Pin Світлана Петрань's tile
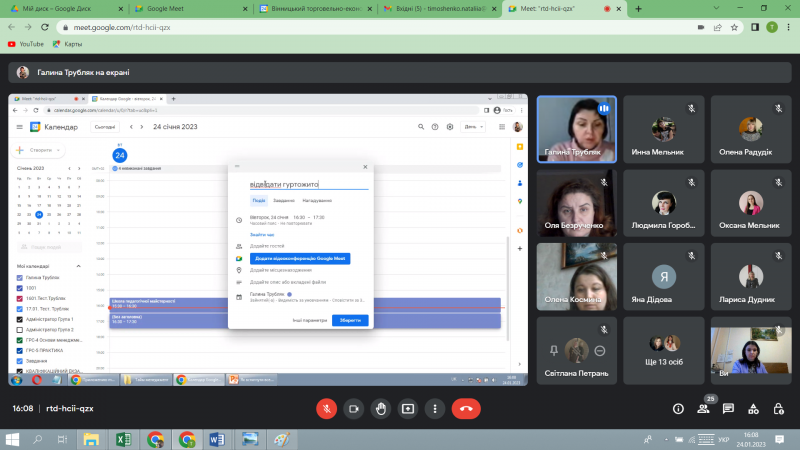The width and height of the screenshot is (800, 450). [554, 351]
